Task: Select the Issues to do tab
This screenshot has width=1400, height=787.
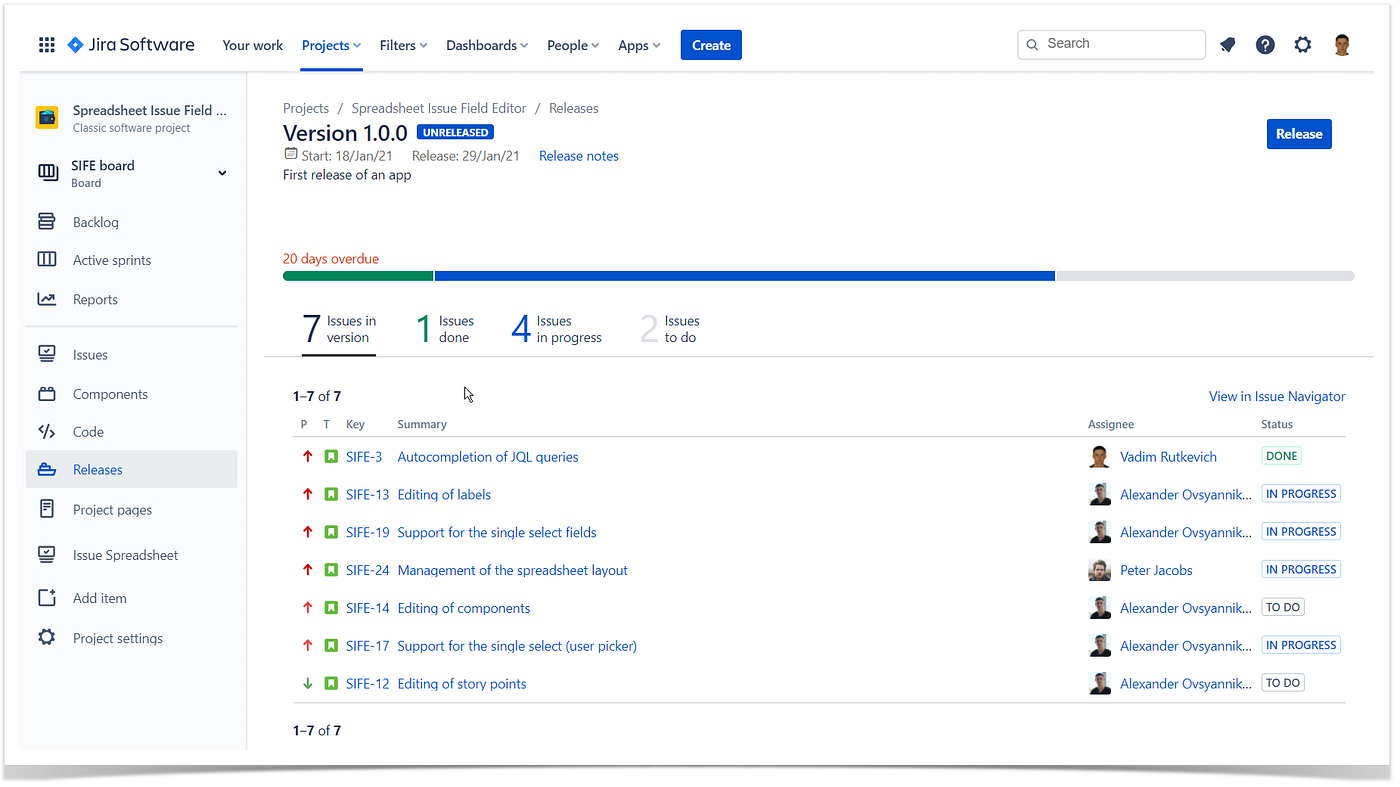Action: (x=670, y=329)
